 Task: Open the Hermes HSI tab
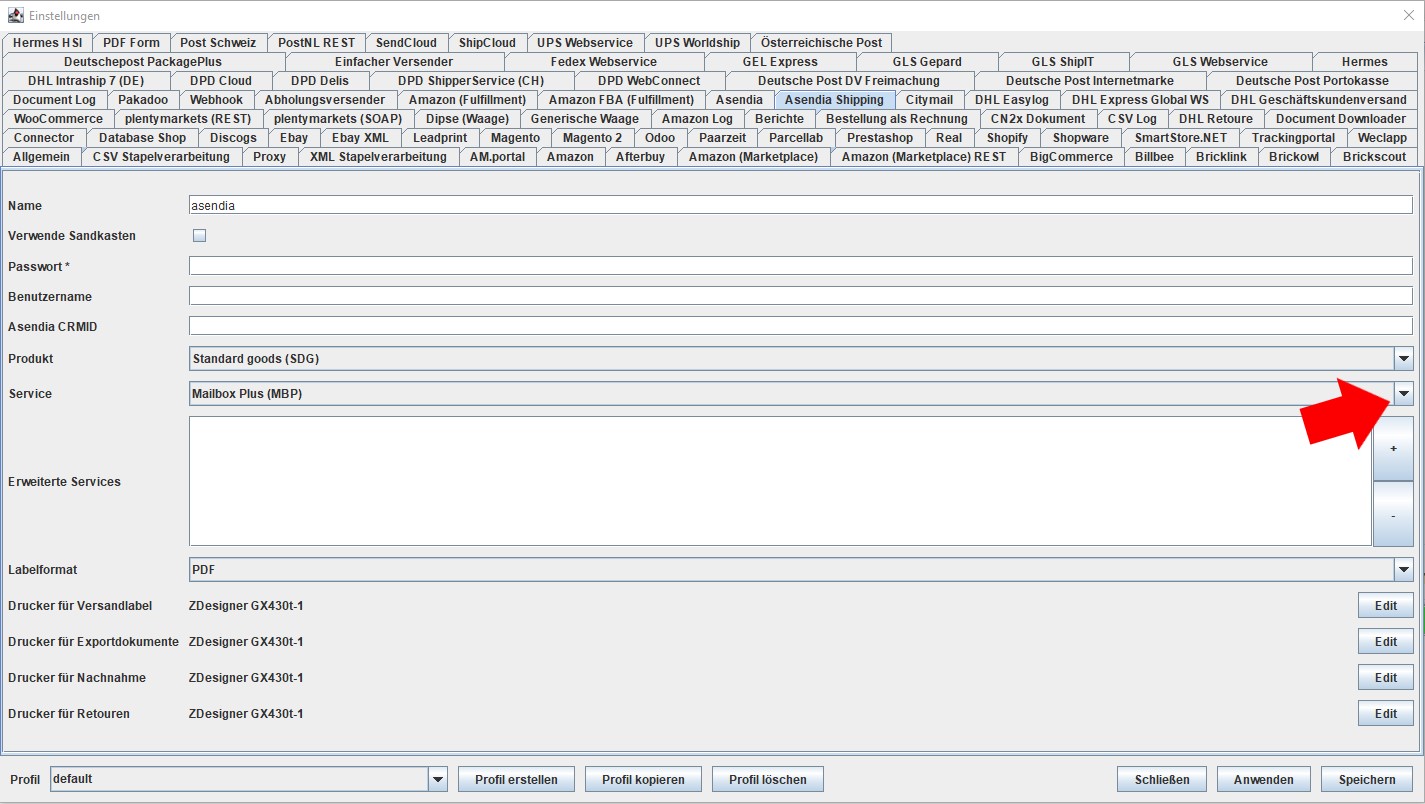pyautogui.click(x=47, y=43)
